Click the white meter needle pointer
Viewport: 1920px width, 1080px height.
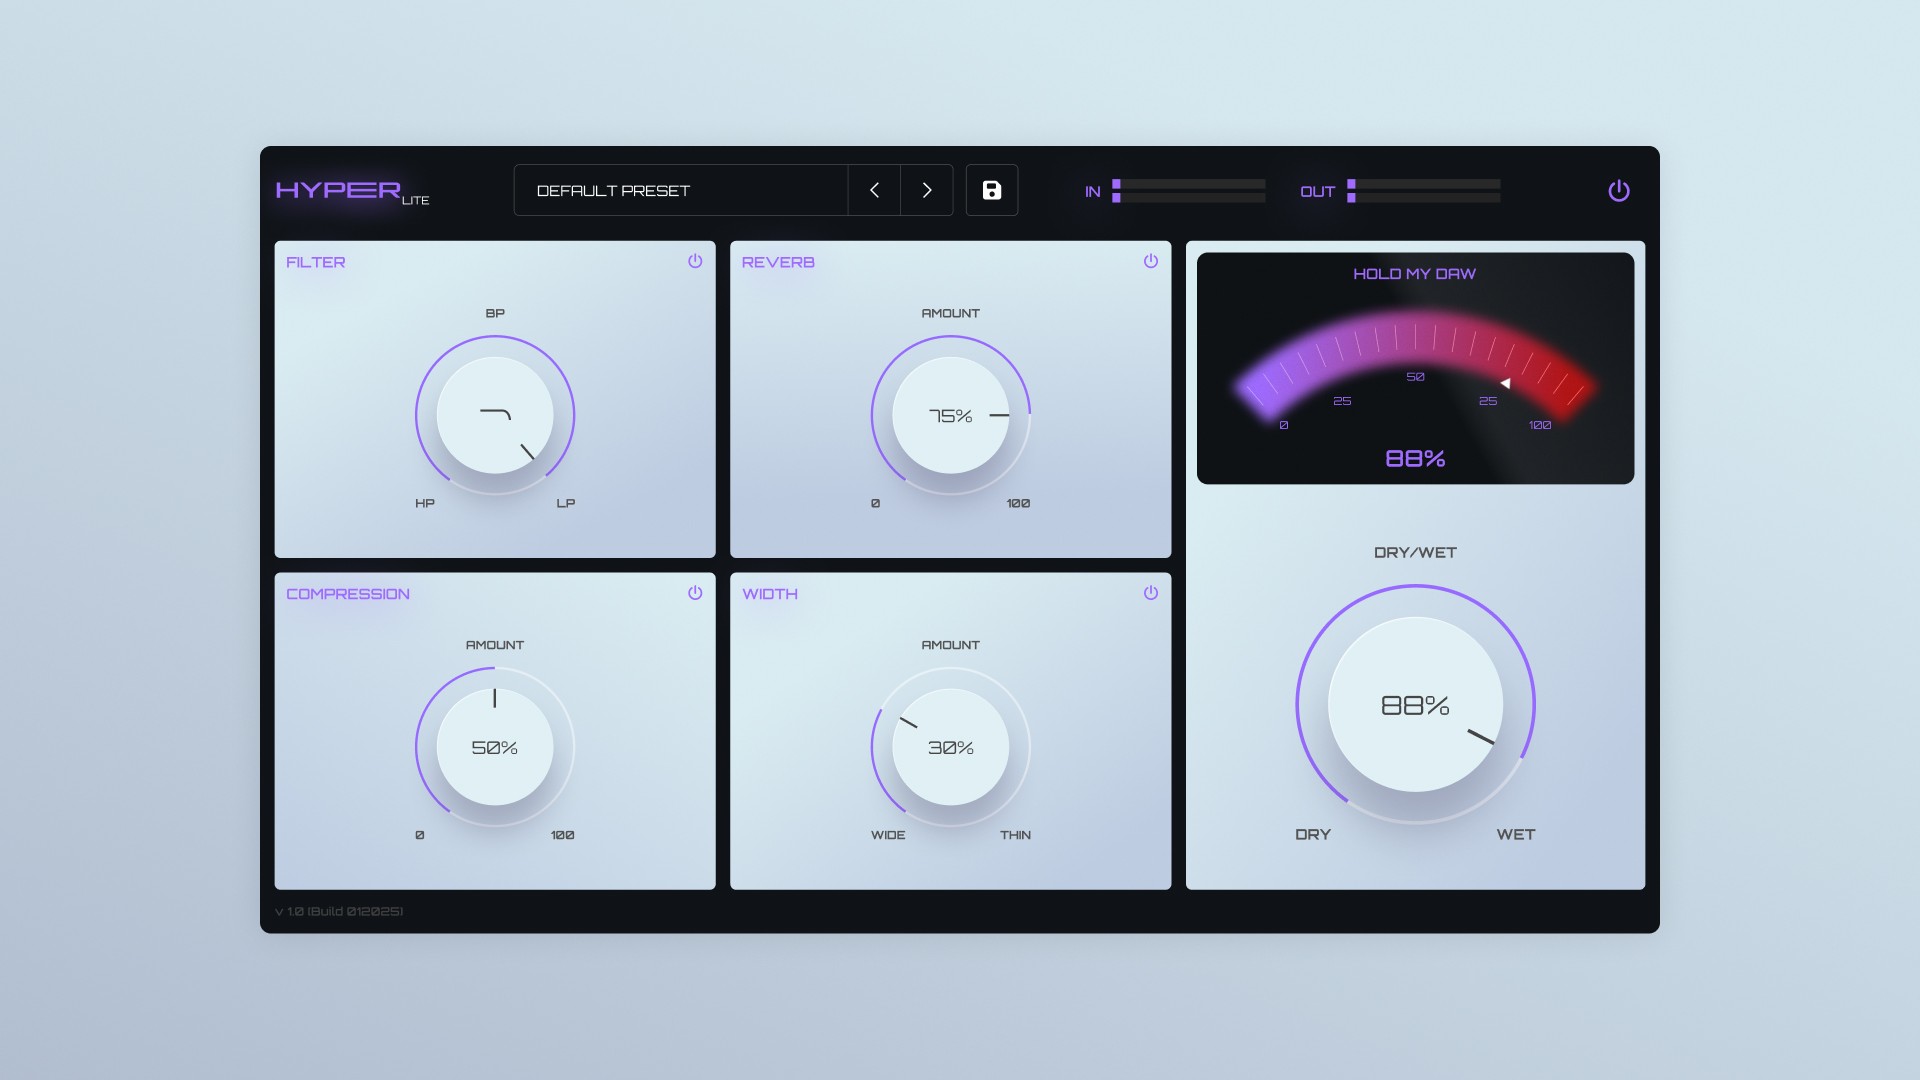(1505, 383)
